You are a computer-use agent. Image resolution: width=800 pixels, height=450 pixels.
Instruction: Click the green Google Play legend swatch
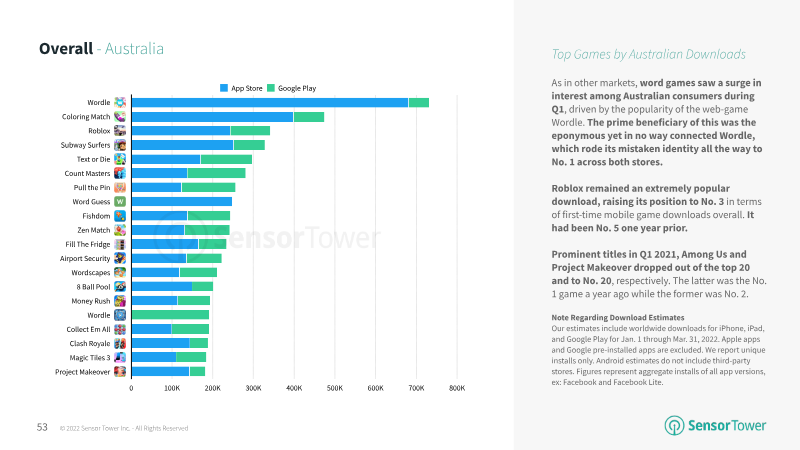271,88
